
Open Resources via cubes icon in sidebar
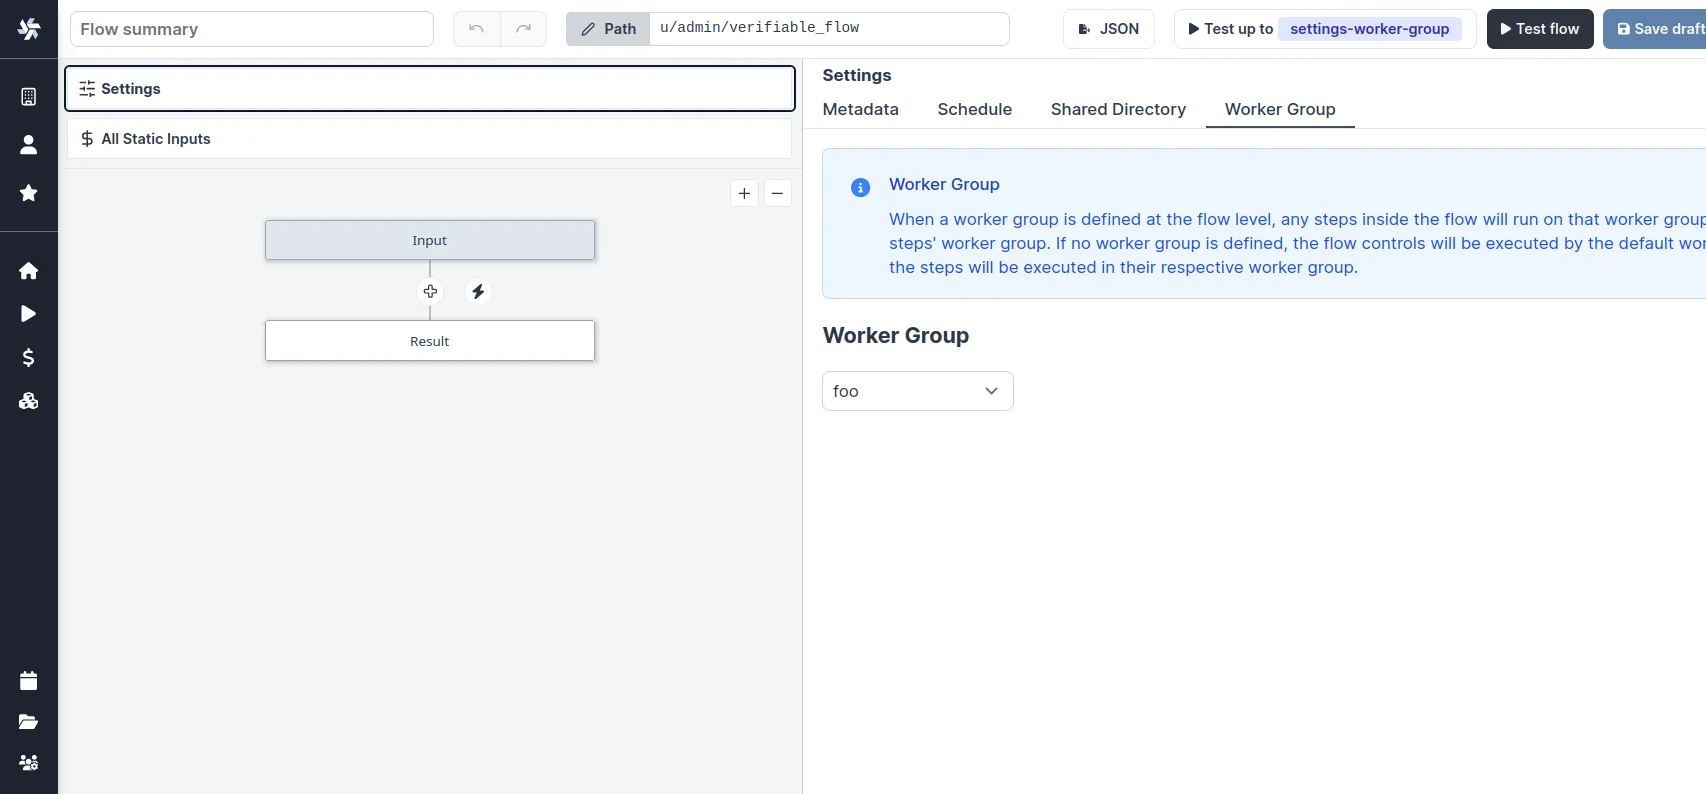point(29,401)
